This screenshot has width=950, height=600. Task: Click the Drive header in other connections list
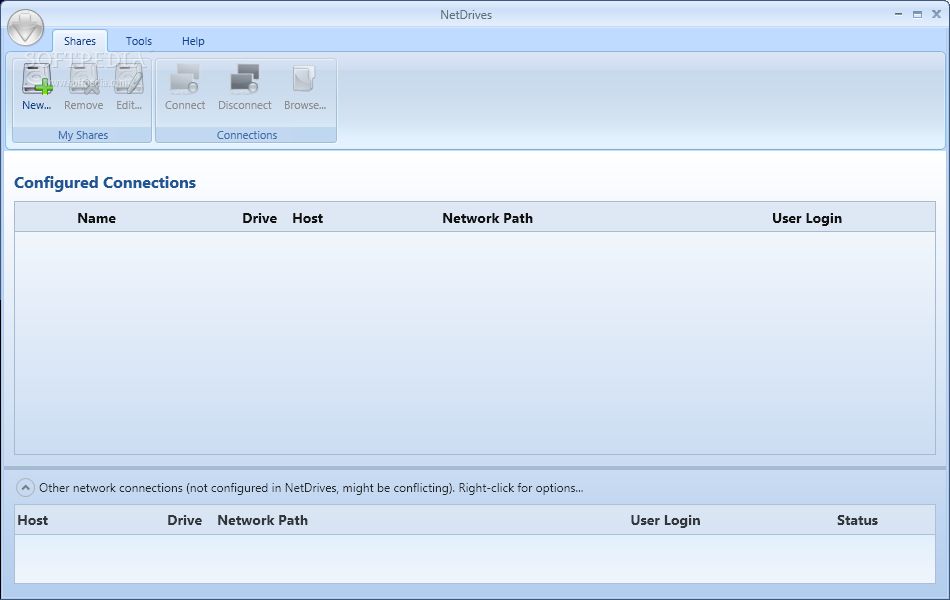pyautogui.click(x=185, y=520)
